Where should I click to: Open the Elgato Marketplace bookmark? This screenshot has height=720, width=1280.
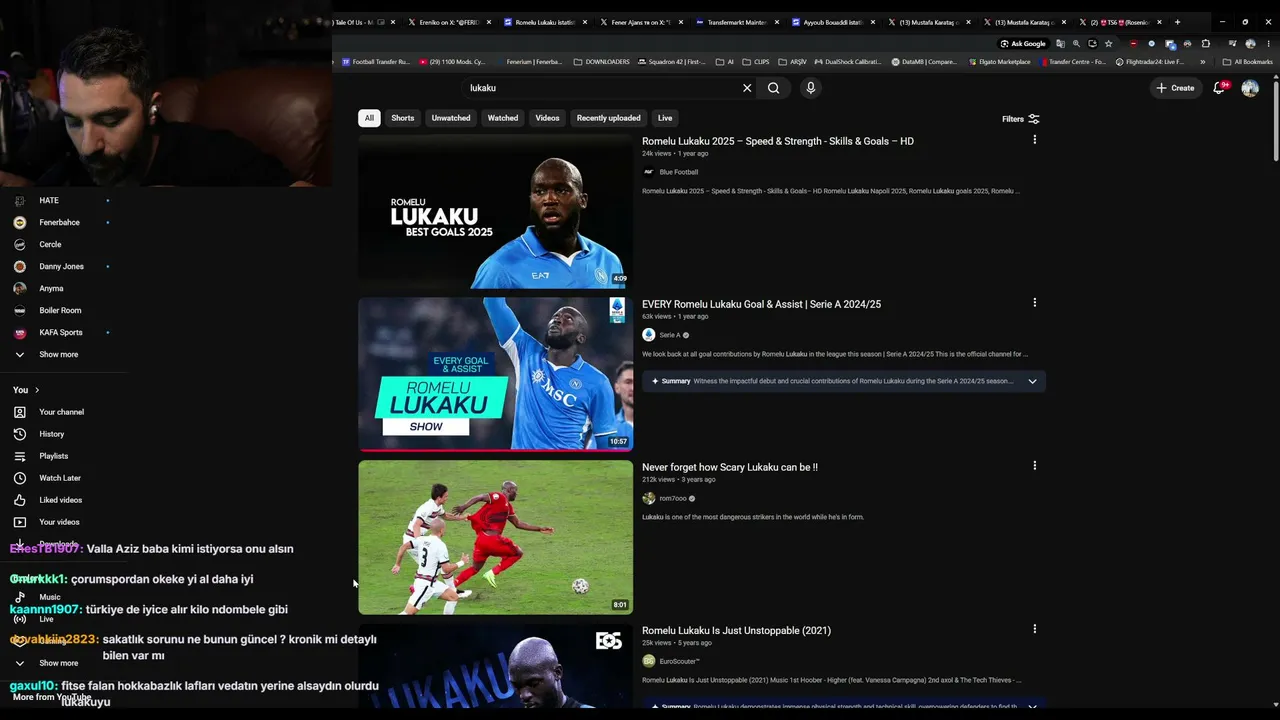(x=999, y=62)
